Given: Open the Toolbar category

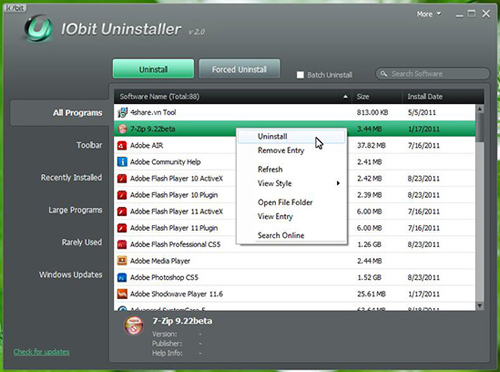Looking at the screenshot, I should click(x=89, y=145).
